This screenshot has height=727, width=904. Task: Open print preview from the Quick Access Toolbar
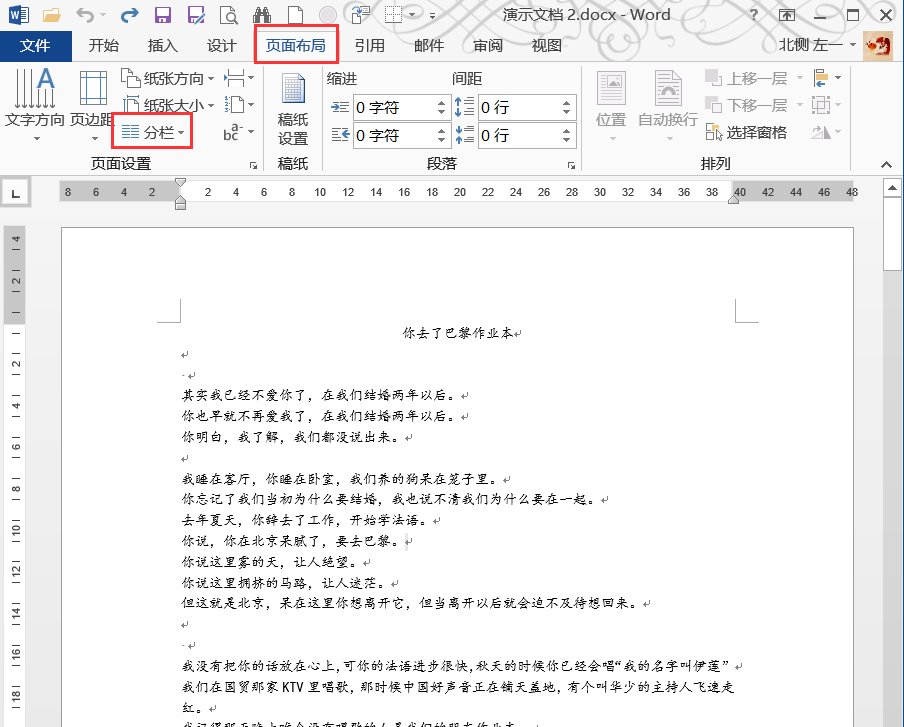pyautogui.click(x=229, y=14)
